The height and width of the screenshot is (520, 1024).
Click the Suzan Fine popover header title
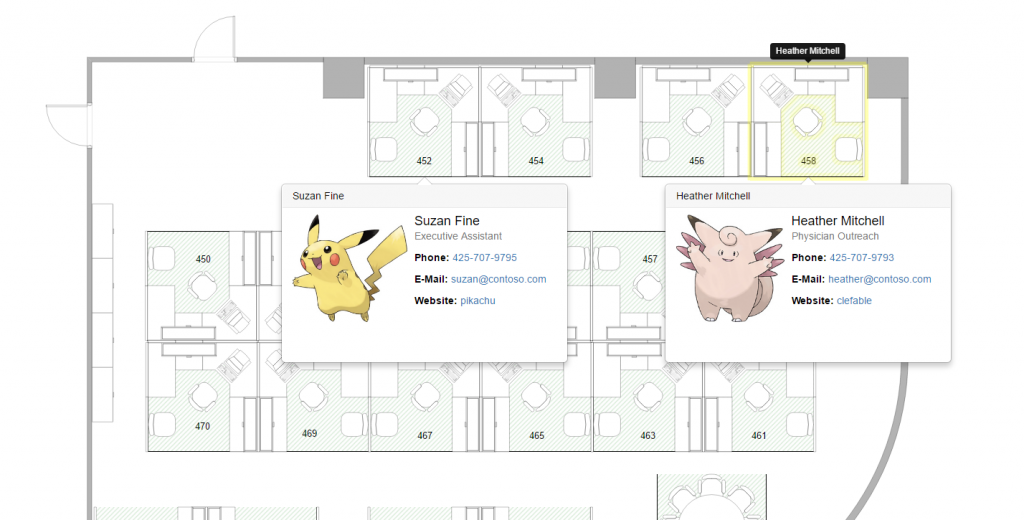pos(318,196)
